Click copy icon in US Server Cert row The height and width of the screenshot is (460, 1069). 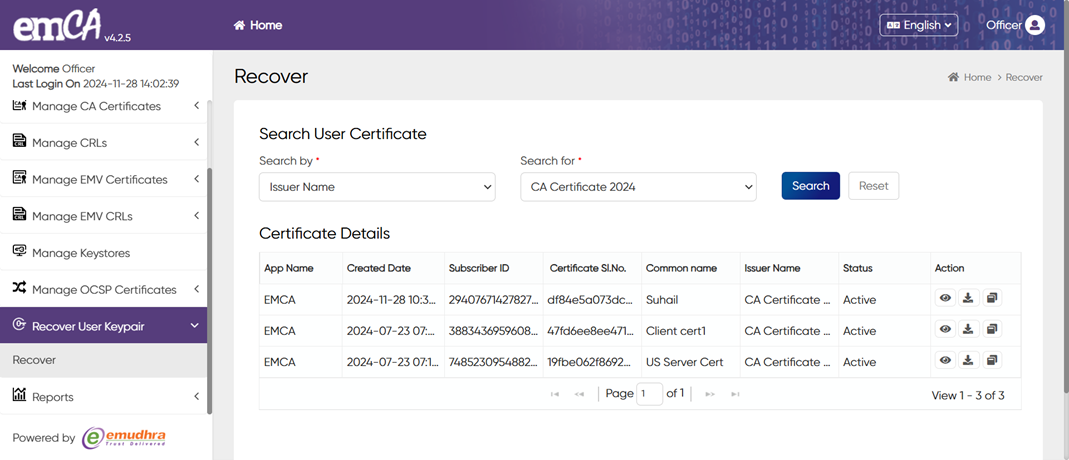pos(991,360)
